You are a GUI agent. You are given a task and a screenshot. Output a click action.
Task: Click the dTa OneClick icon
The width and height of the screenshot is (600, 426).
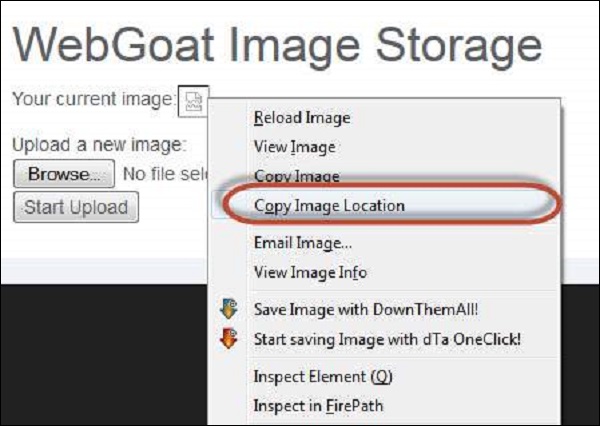tap(229, 338)
